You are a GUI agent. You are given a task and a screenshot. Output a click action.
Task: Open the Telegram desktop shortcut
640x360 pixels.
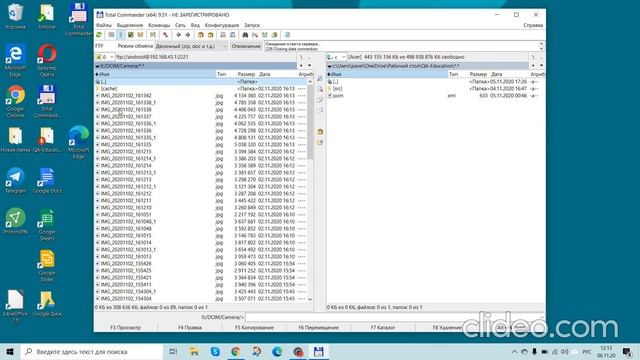coord(15,180)
